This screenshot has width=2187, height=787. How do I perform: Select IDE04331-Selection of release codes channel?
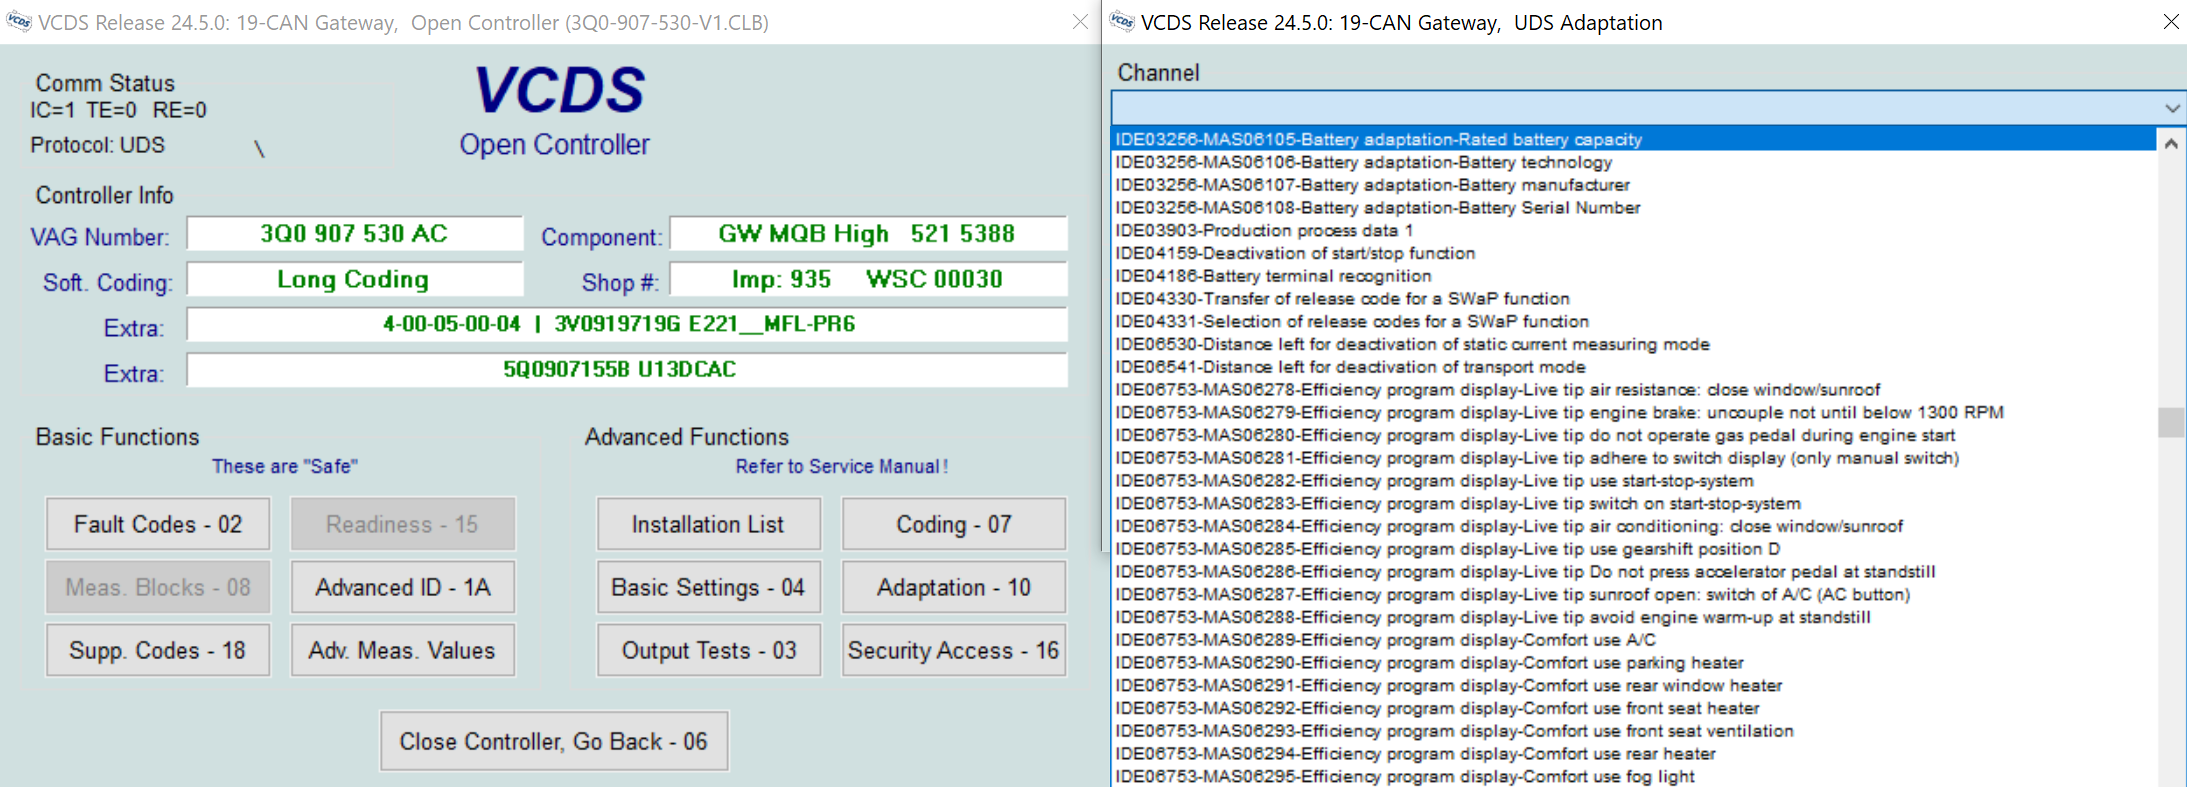point(1634,321)
